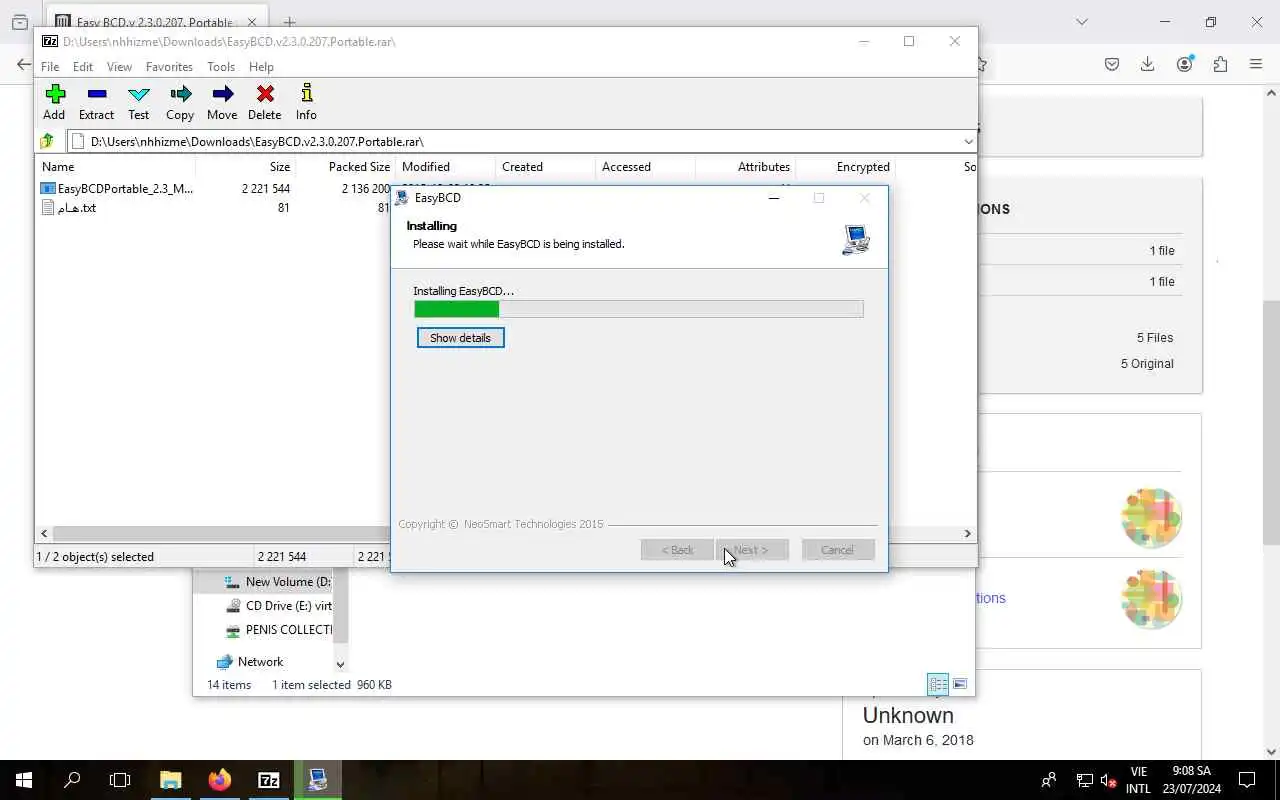Image resolution: width=1280 pixels, height=800 pixels.
Task: Open the Help menu in 7-Zip
Action: pyautogui.click(x=261, y=67)
